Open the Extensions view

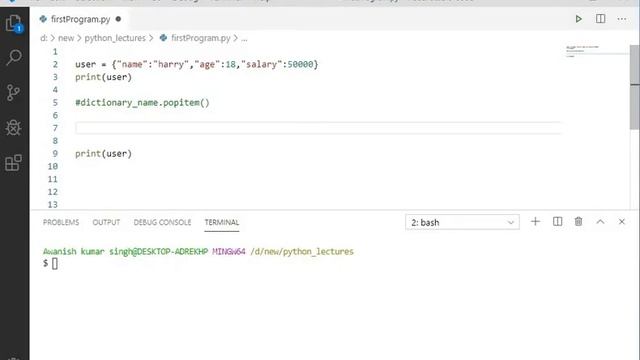pos(13,163)
